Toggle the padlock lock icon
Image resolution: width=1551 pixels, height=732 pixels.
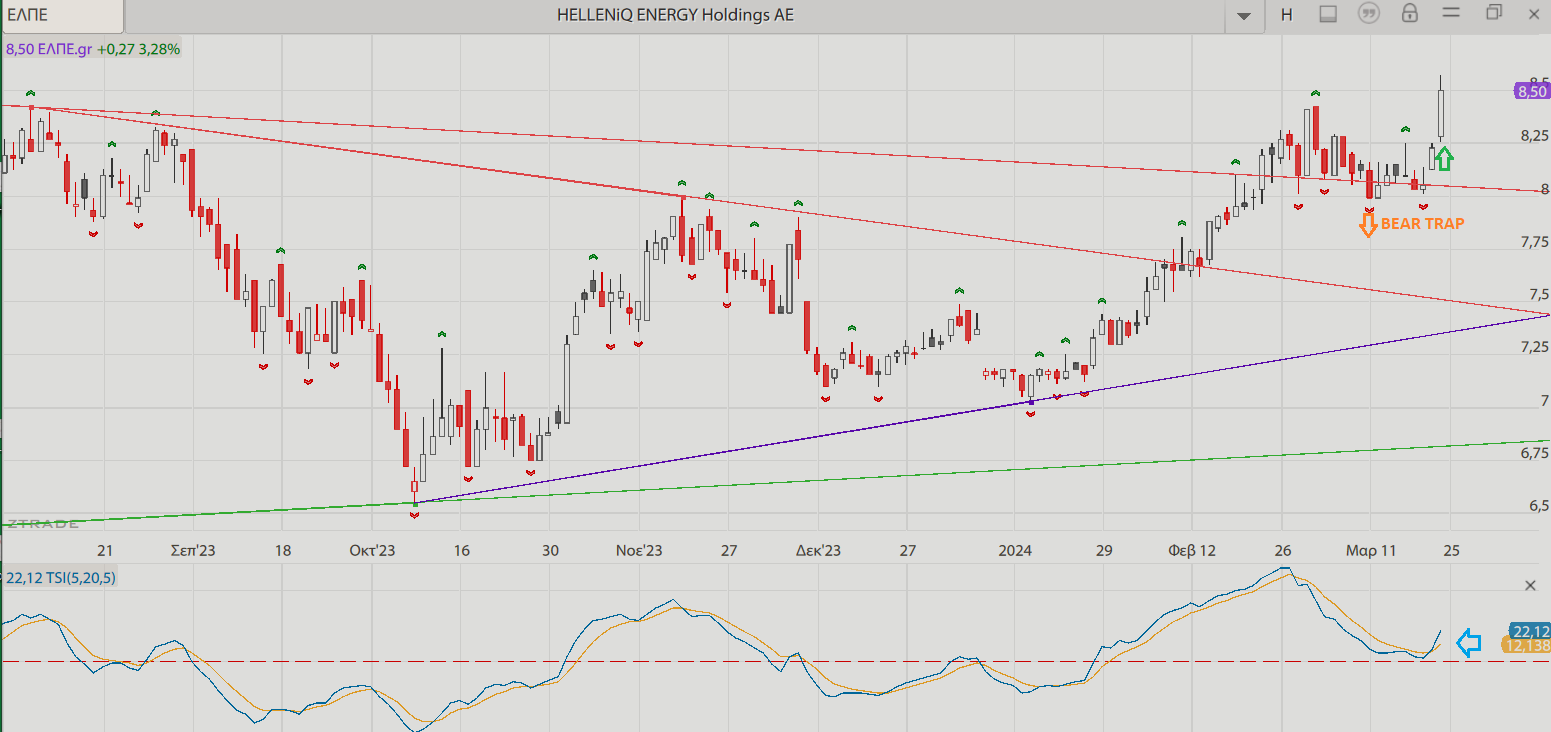(1410, 13)
